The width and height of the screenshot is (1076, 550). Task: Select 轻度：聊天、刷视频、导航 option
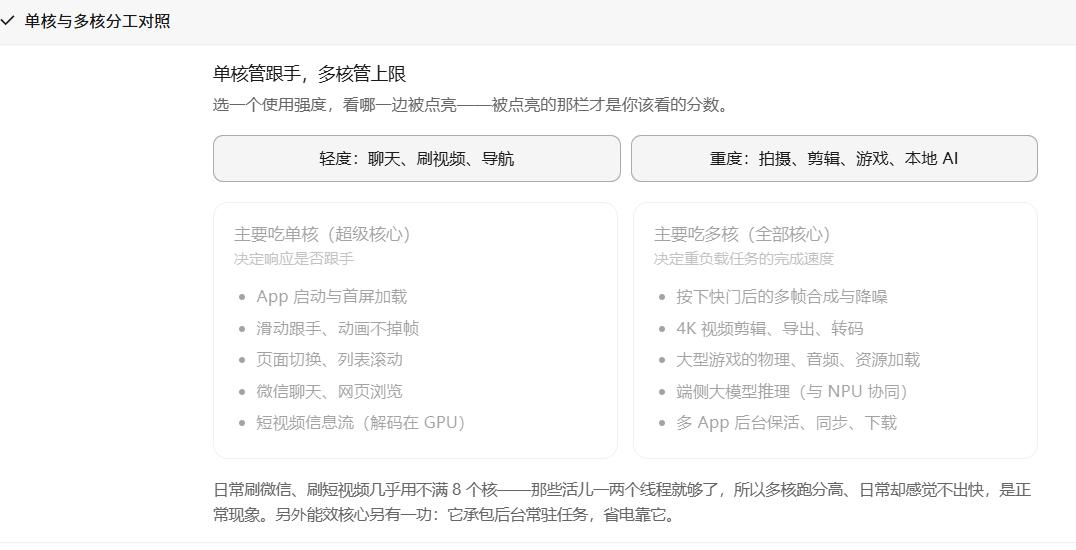point(417,159)
